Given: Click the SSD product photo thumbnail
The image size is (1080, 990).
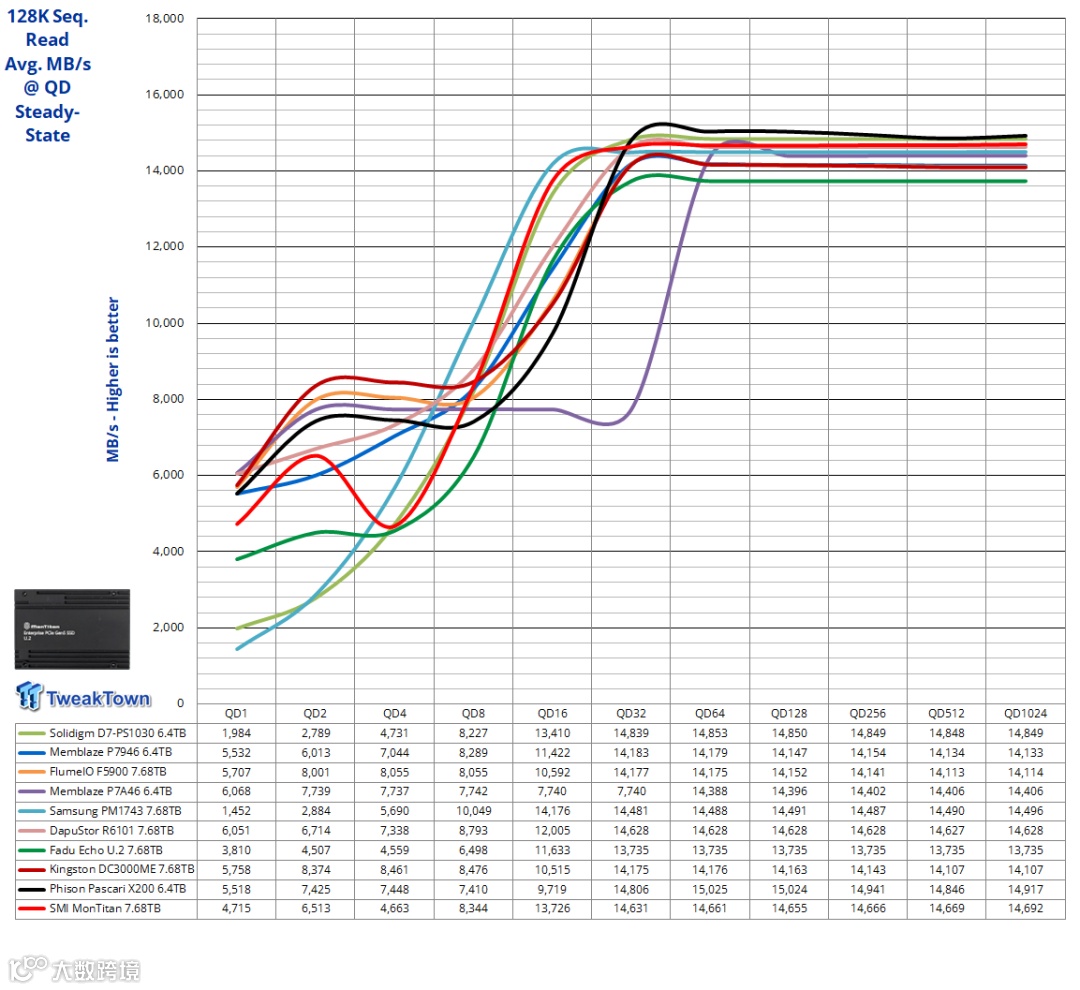Looking at the screenshot, I should coord(72,629).
